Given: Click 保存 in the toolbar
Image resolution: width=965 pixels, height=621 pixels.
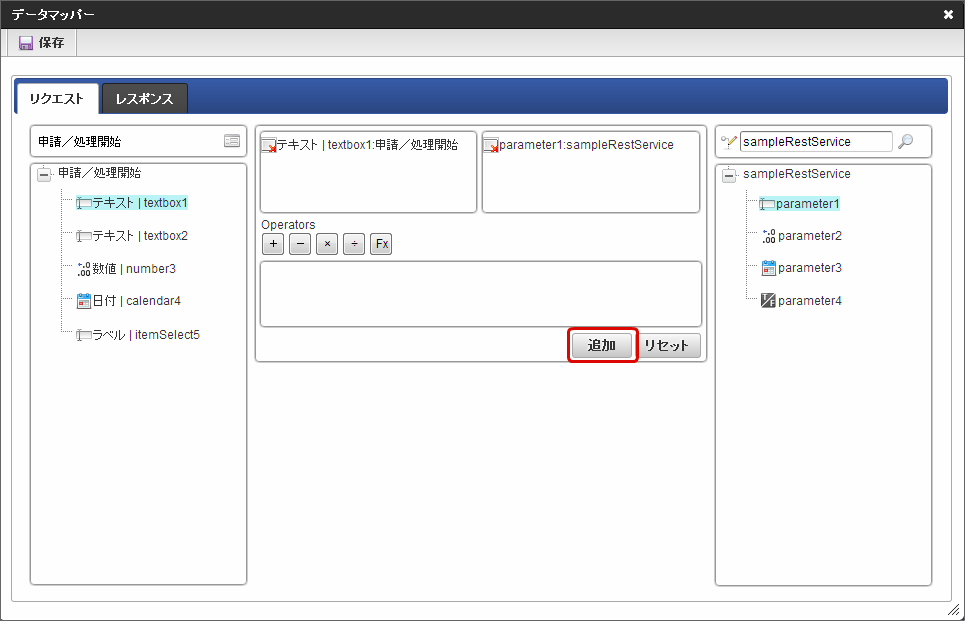Looking at the screenshot, I should pyautogui.click(x=42, y=43).
